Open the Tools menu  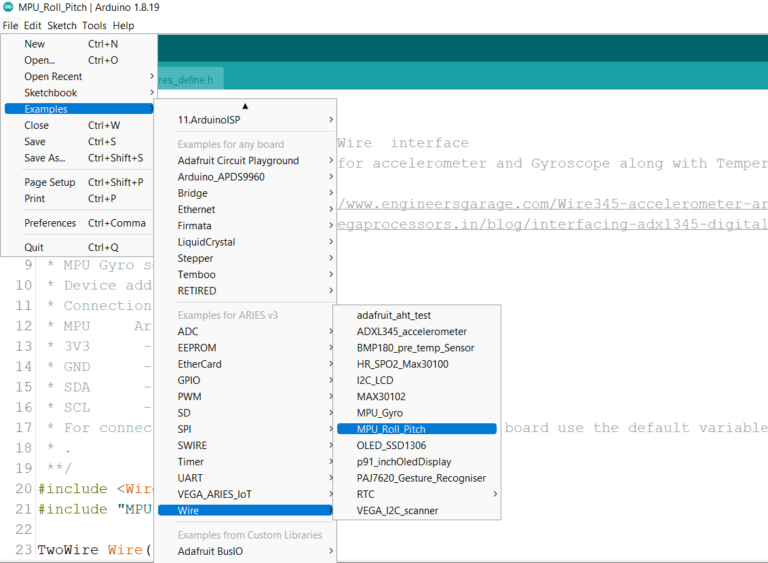[x=94, y=25]
